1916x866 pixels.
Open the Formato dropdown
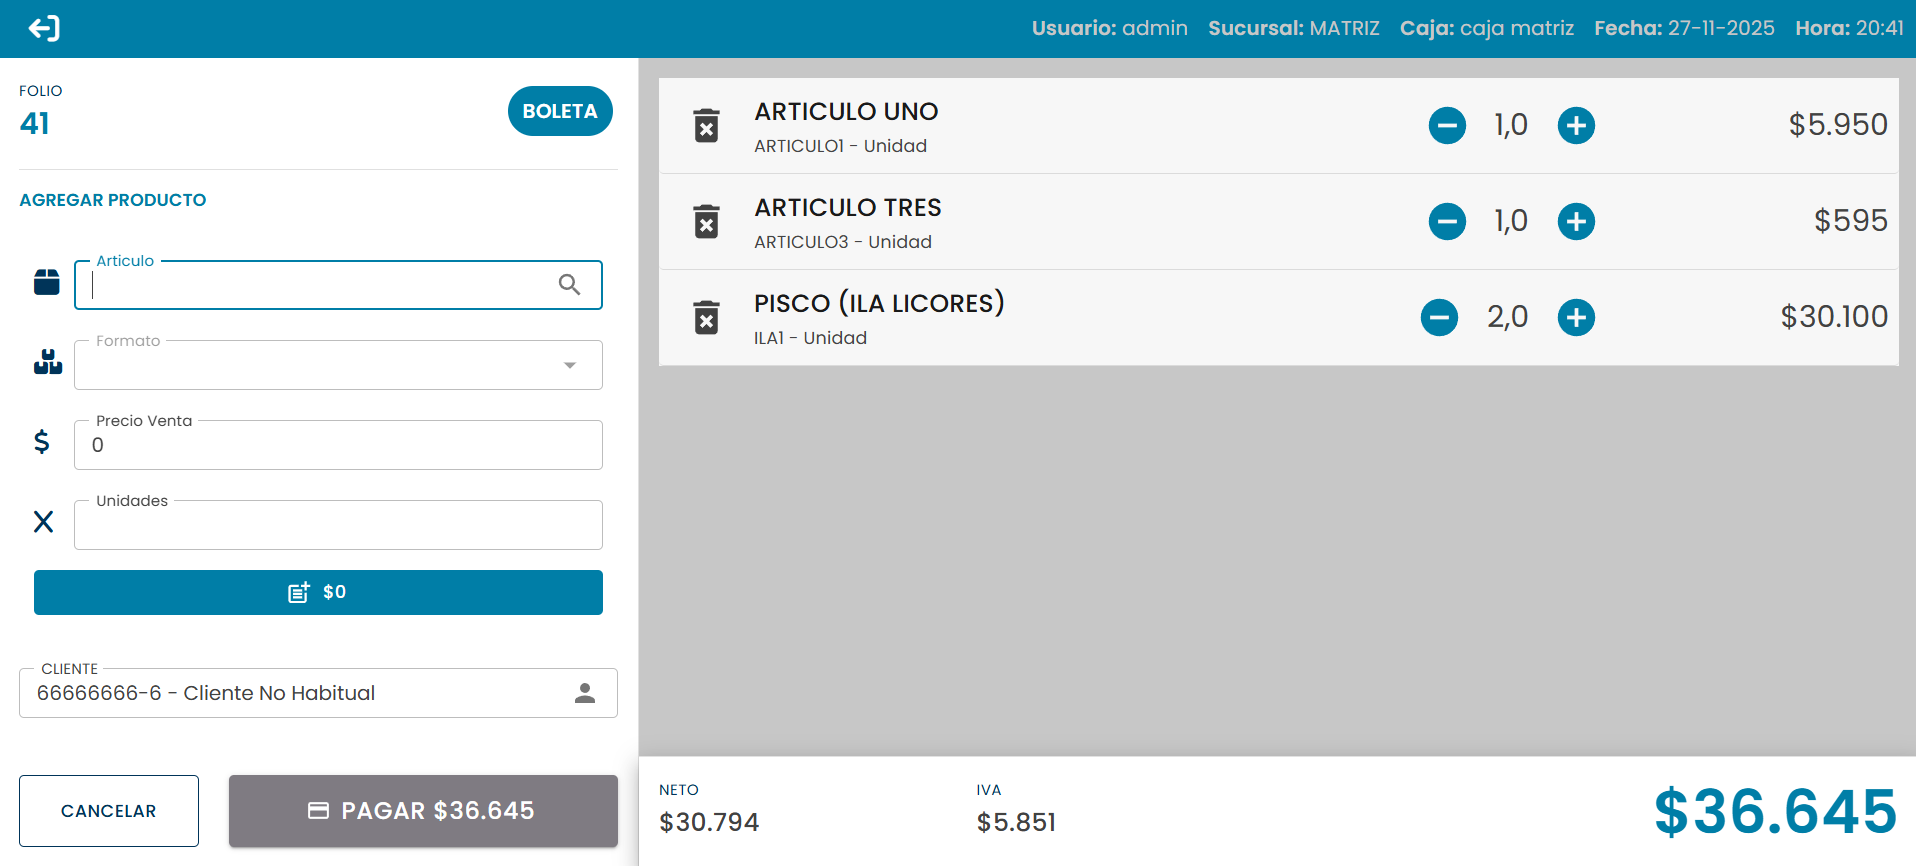pos(570,365)
